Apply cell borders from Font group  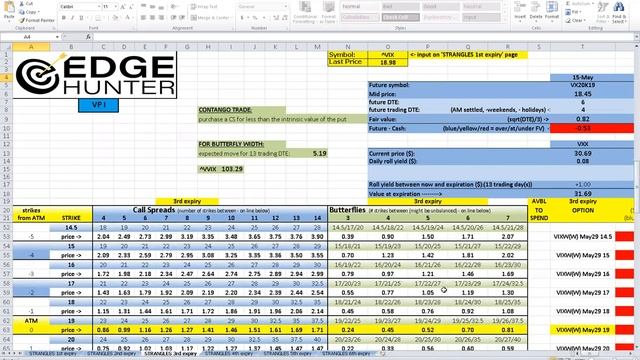pos(98,18)
